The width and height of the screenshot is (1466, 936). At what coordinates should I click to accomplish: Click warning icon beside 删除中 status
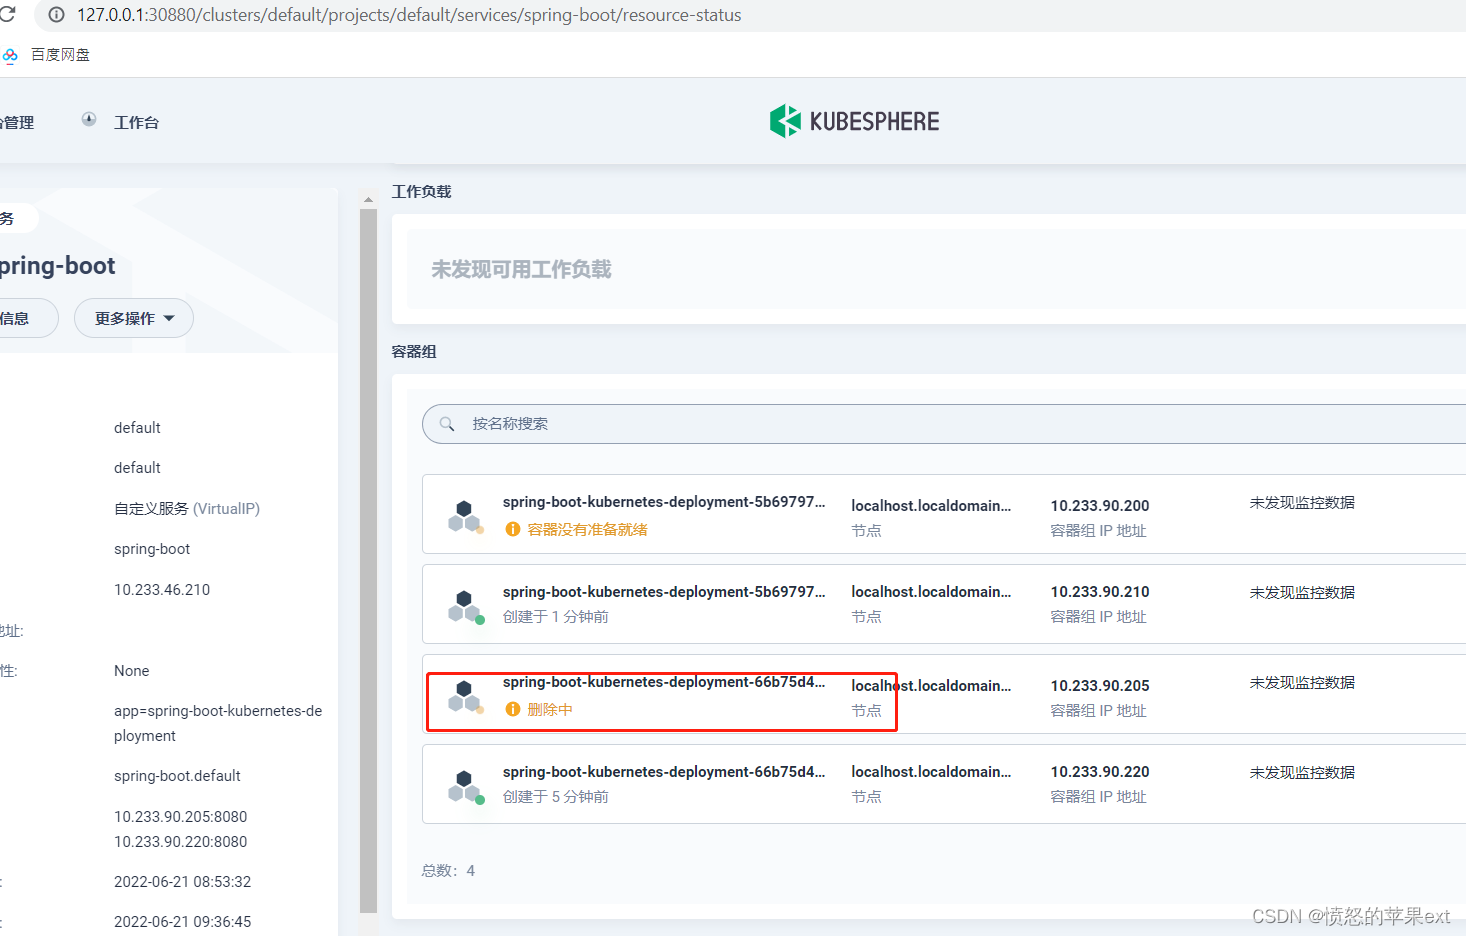click(x=513, y=709)
